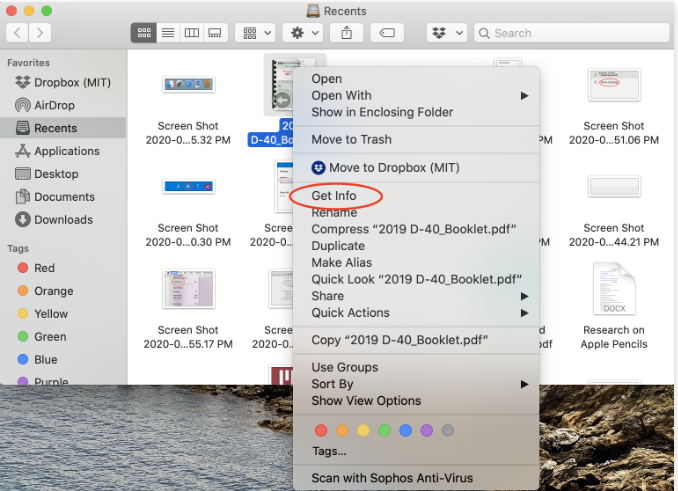The width and height of the screenshot is (678, 491).
Task: Quick Look "2019 D-40_Booklet.pdf"
Action: (416, 280)
